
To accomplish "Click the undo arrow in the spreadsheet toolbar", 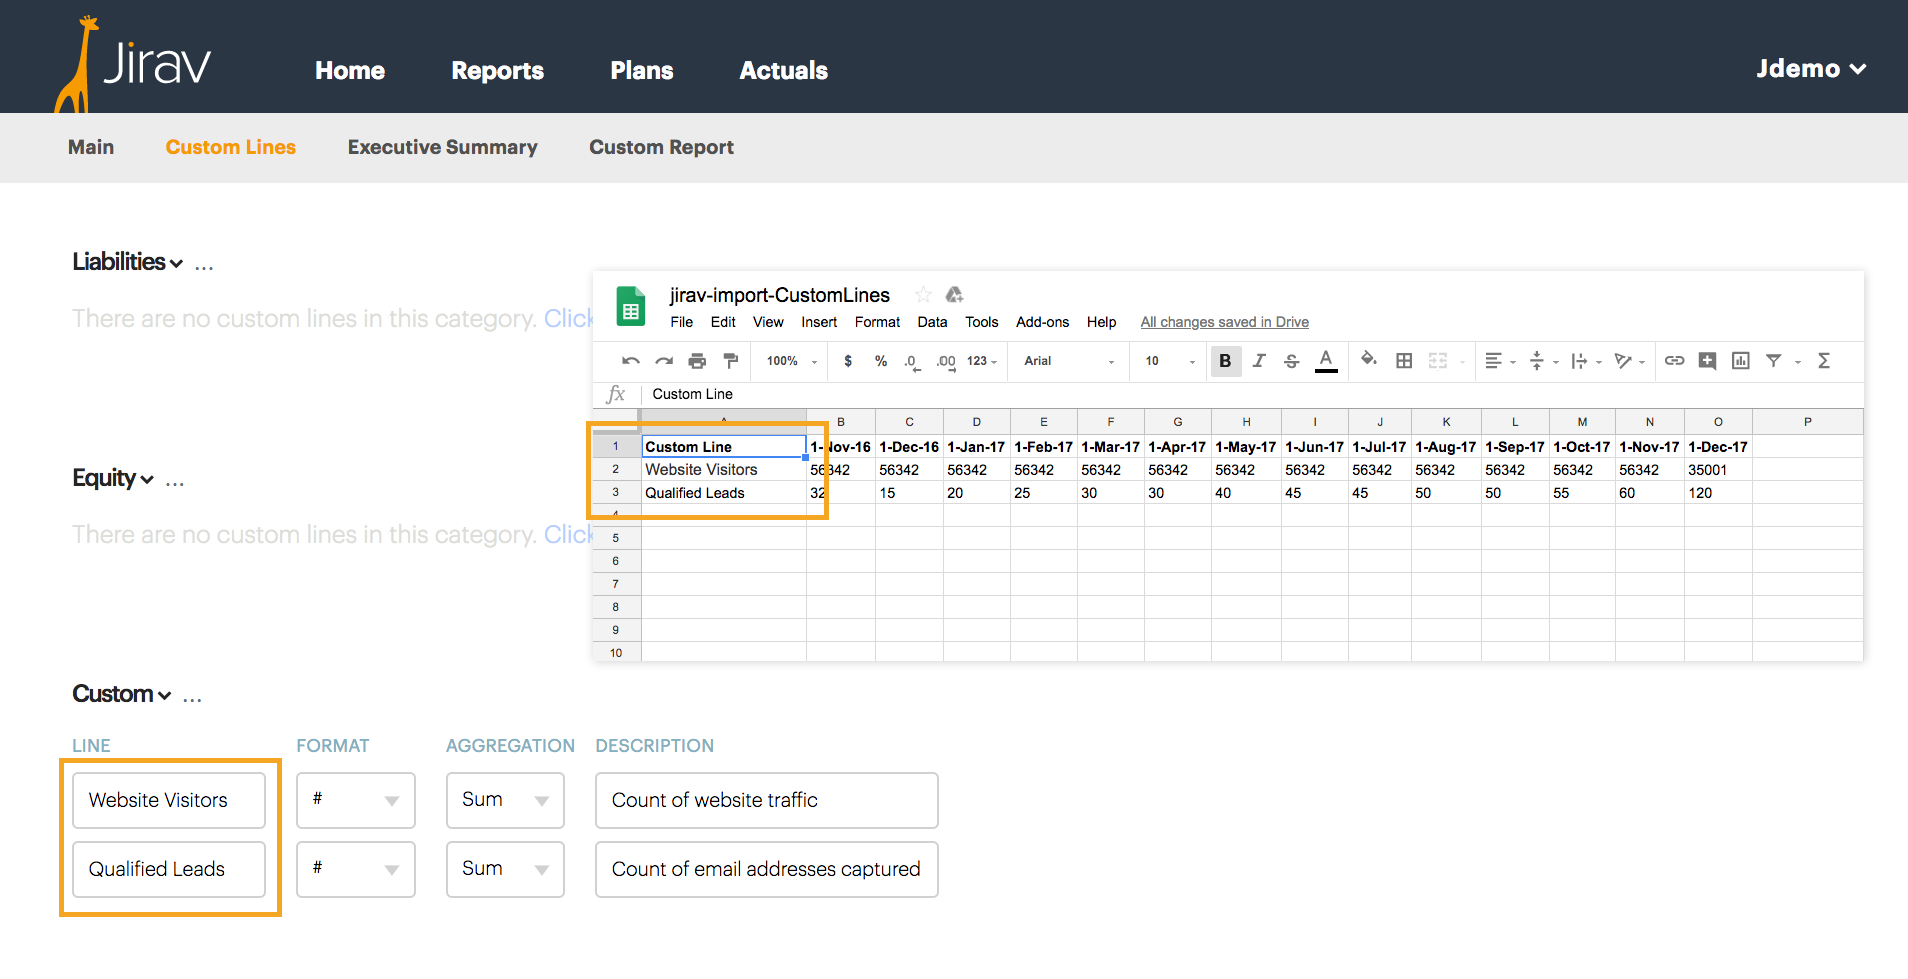I will coord(630,361).
